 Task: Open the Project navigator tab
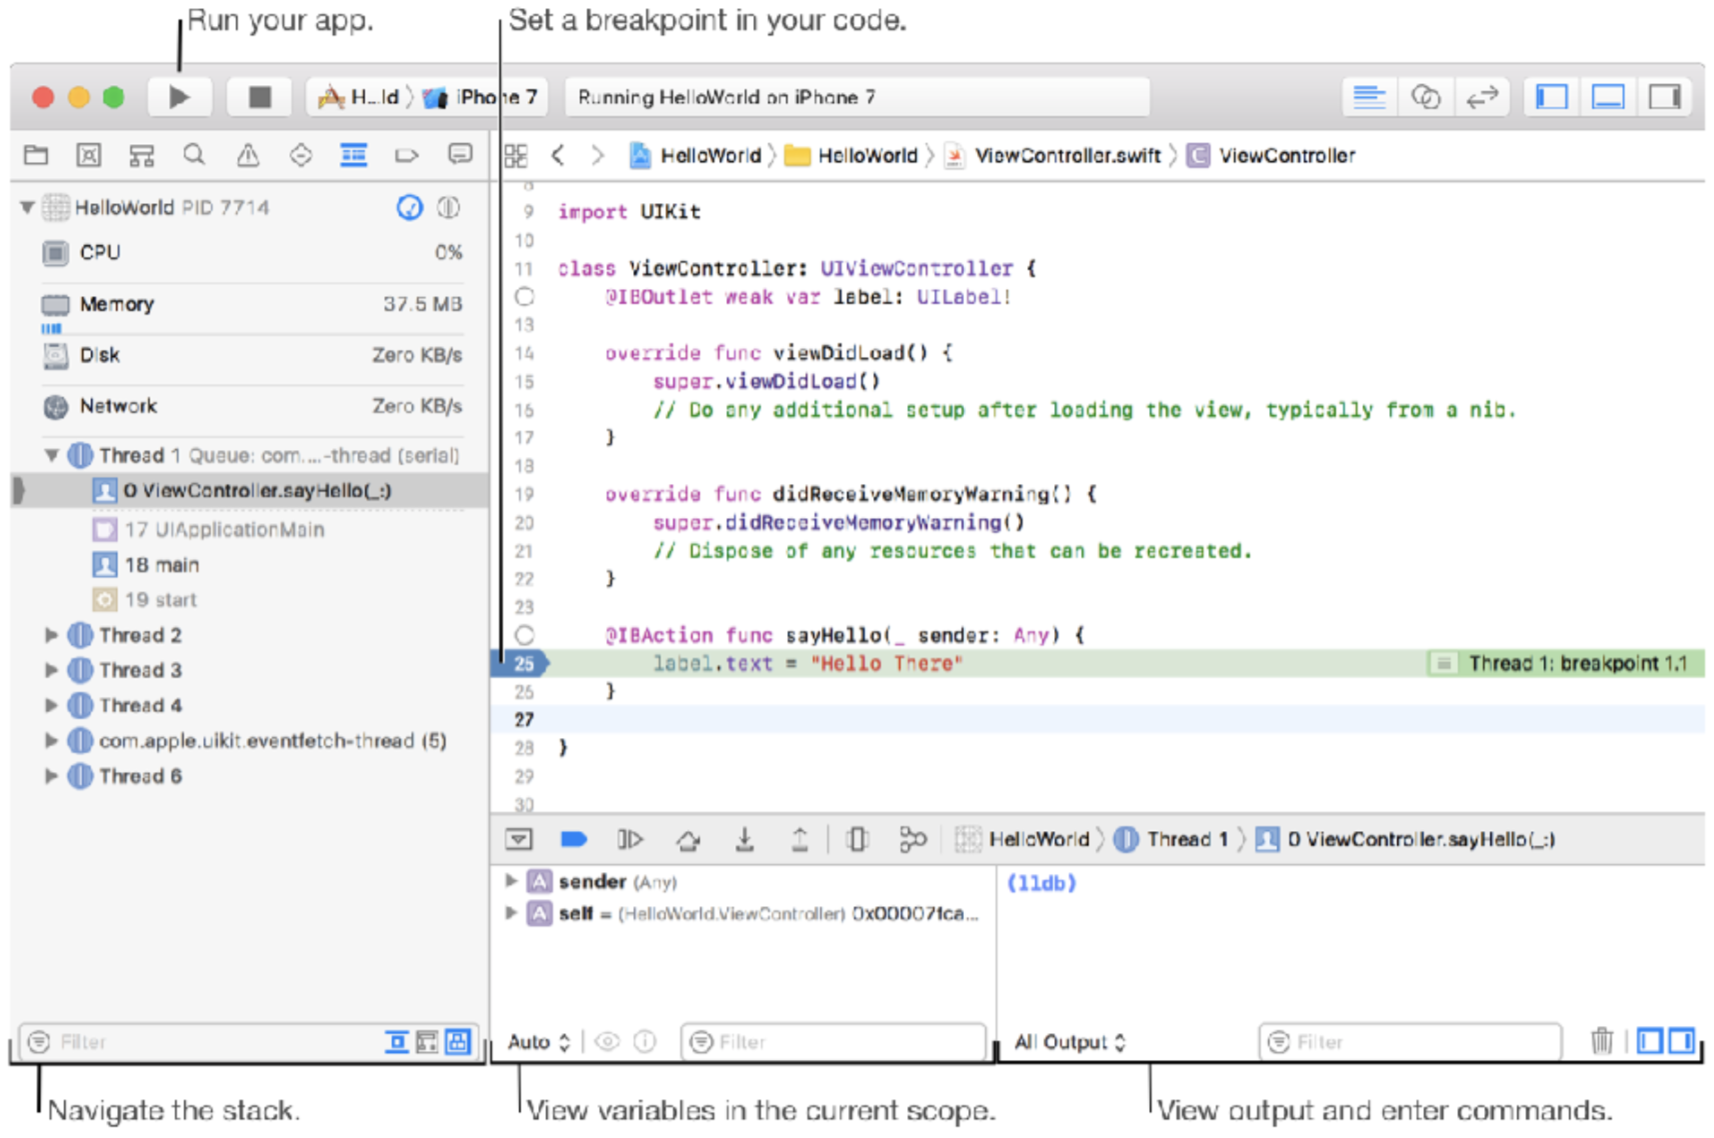(x=36, y=155)
